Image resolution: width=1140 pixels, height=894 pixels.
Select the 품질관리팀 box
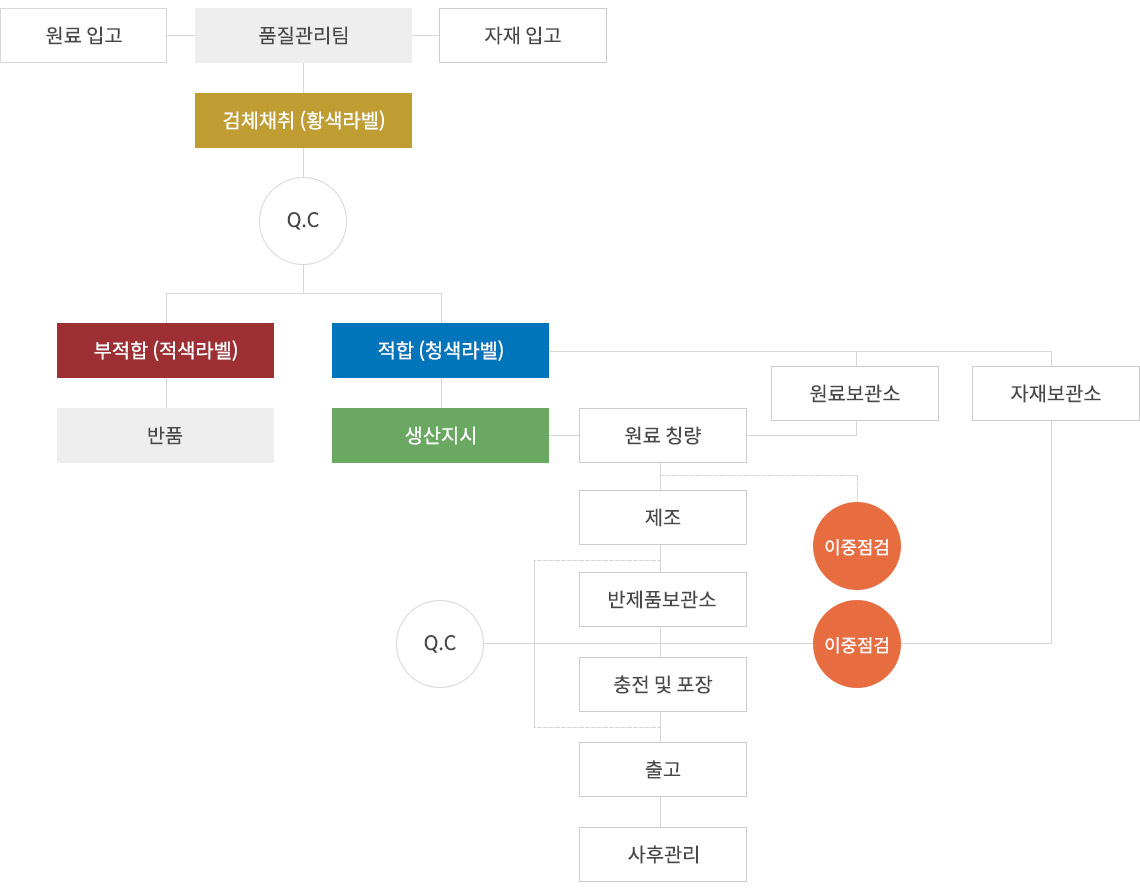[303, 36]
